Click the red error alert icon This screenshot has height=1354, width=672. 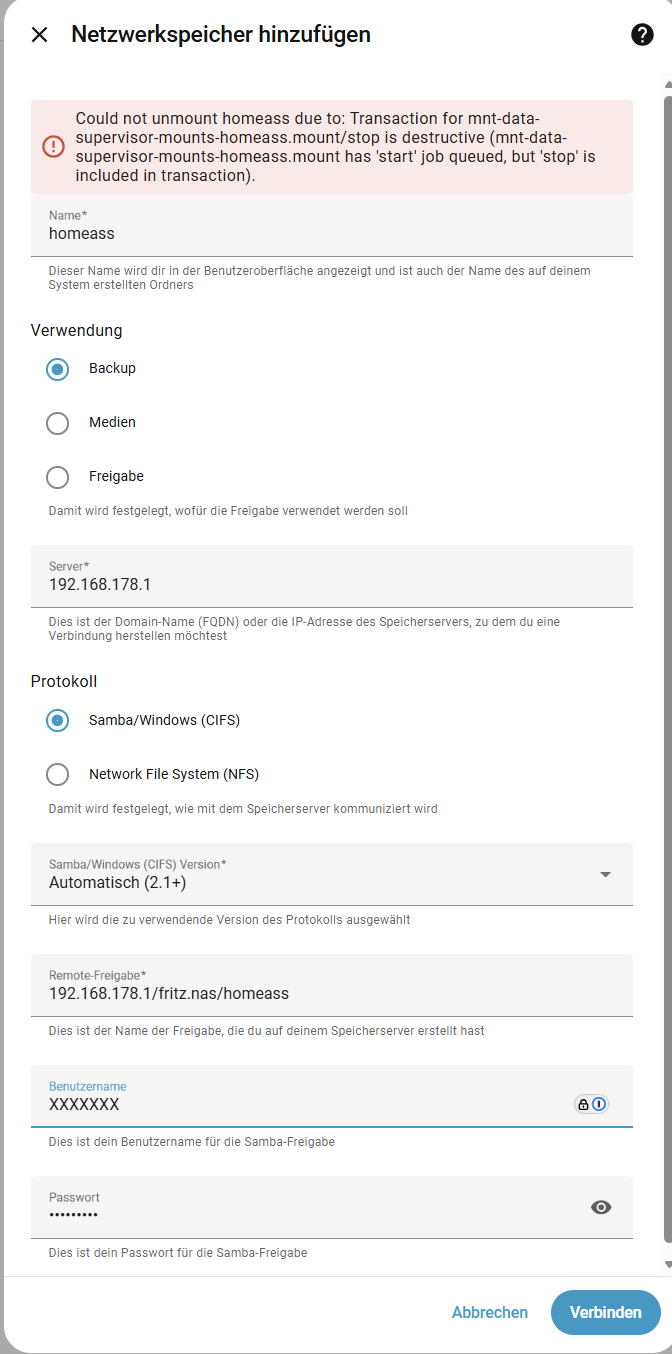tap(53, 147)
